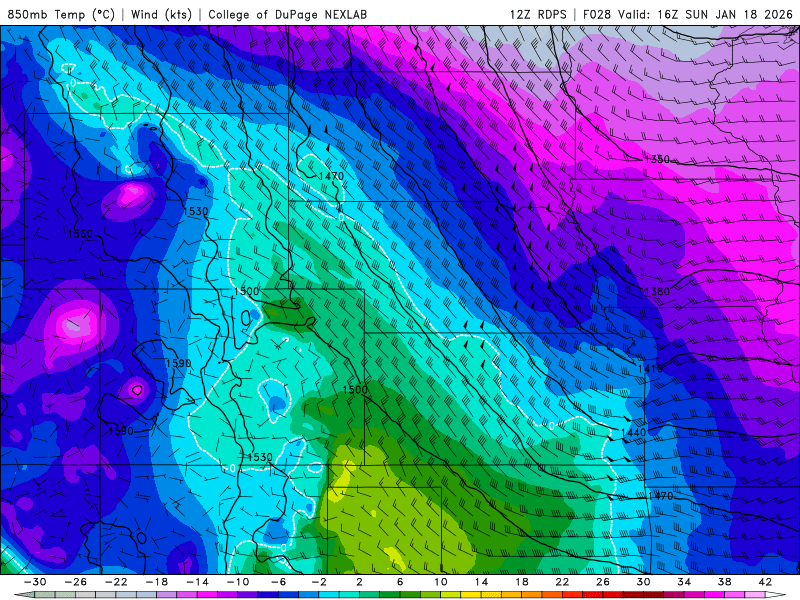Click the "850mb Temp (°C)" title text

(x=61, y=14)
